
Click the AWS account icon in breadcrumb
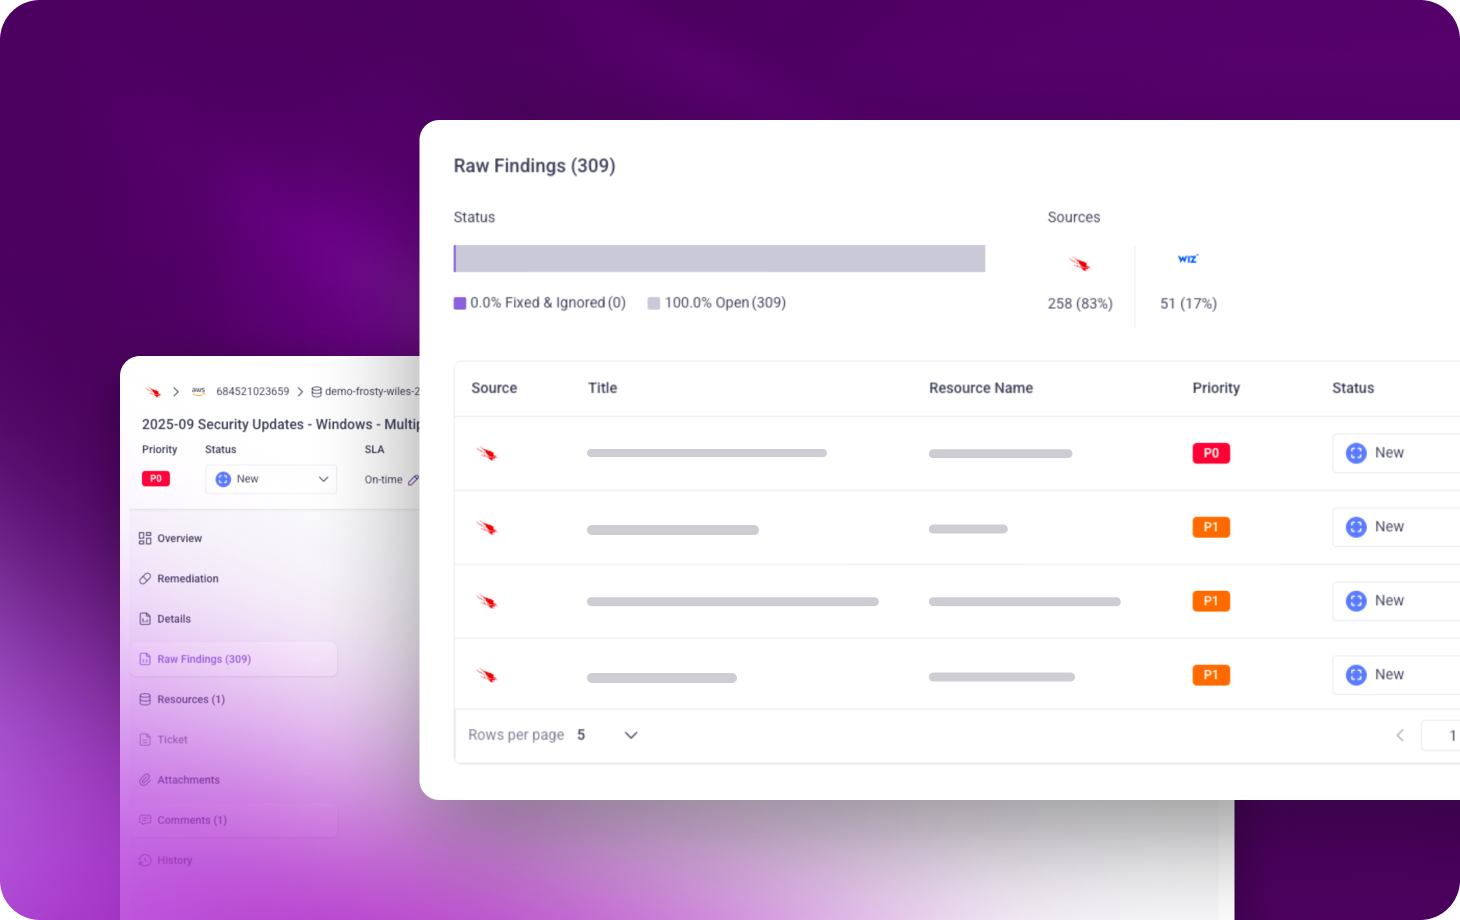pos(198,391)
